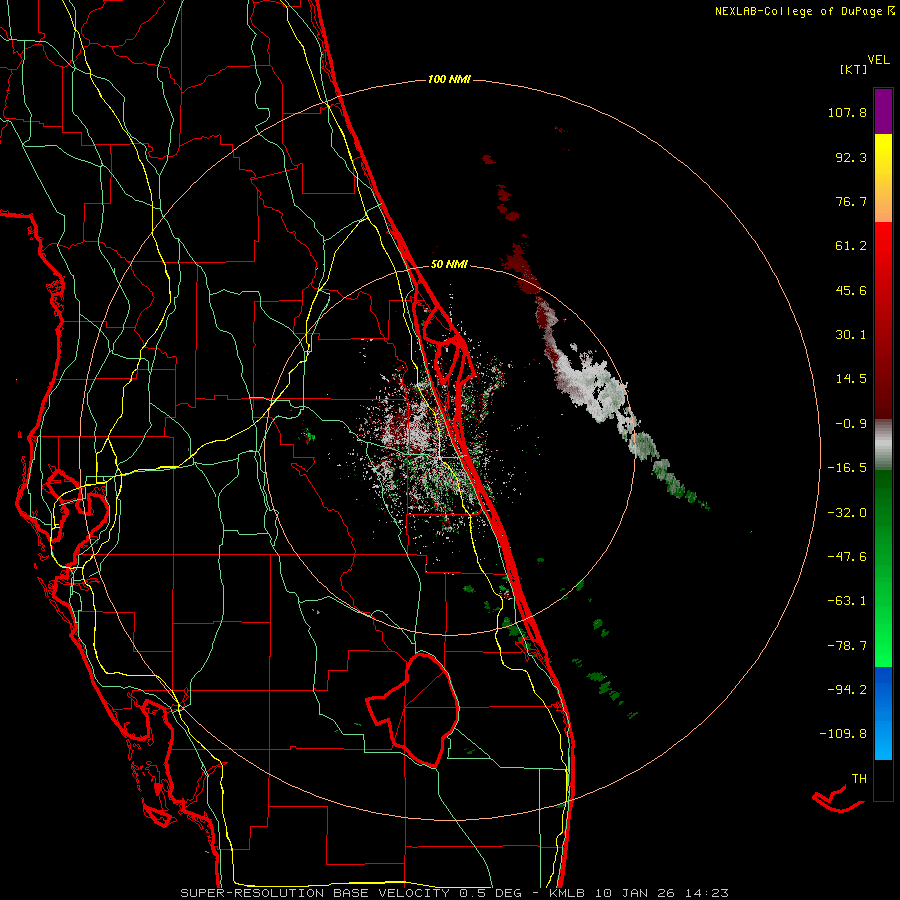
Task: Select the -109.8 scale value
Action: click(843, 734)
